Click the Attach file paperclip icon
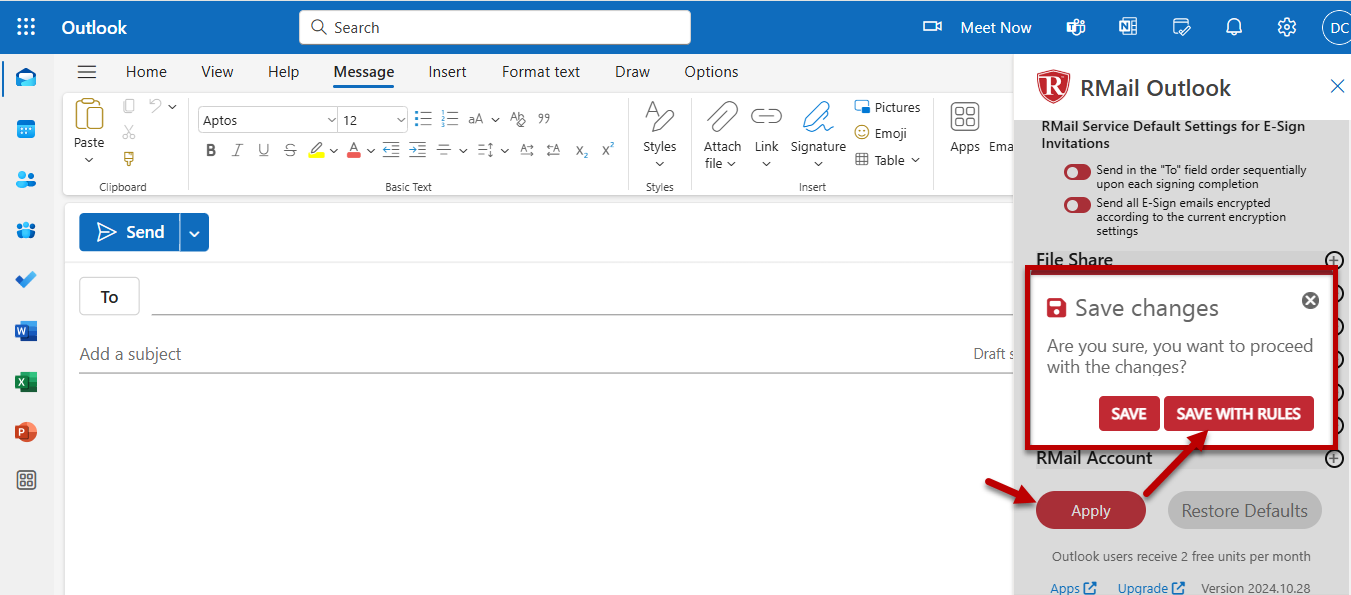1351x595 pixels. tap(721, 119)
